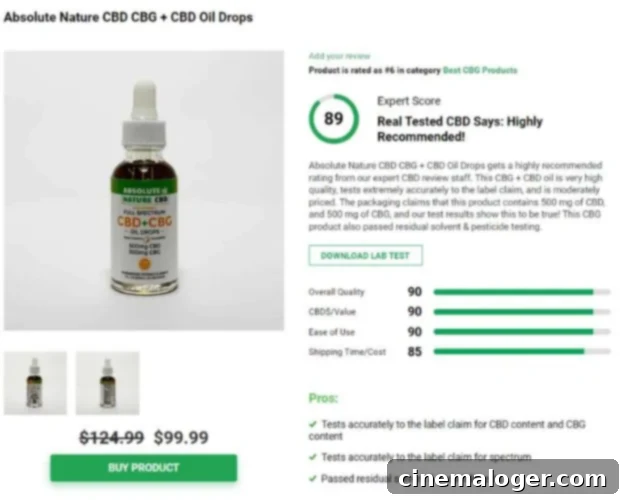Click the product title Absolute Nature CBD
Viewport: 620px width, 500px height.
[x=128, y=17]
